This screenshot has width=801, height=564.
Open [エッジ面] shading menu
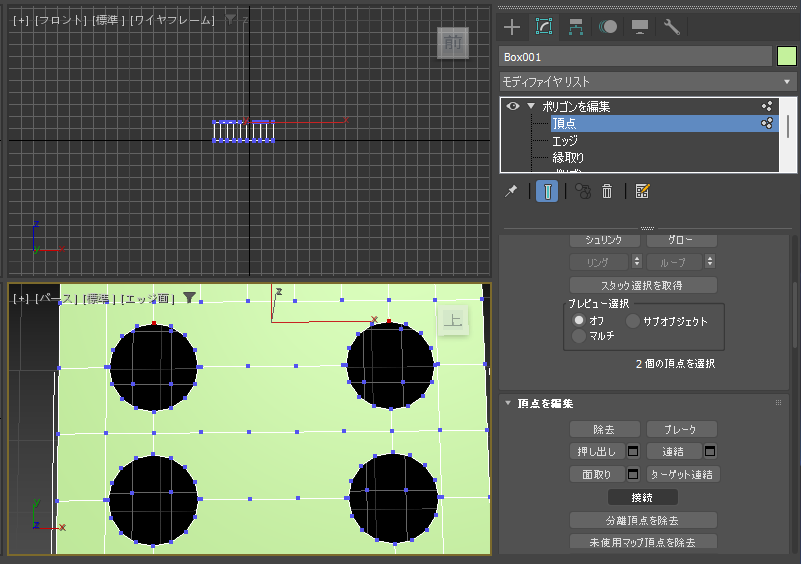tap(148, 298)
